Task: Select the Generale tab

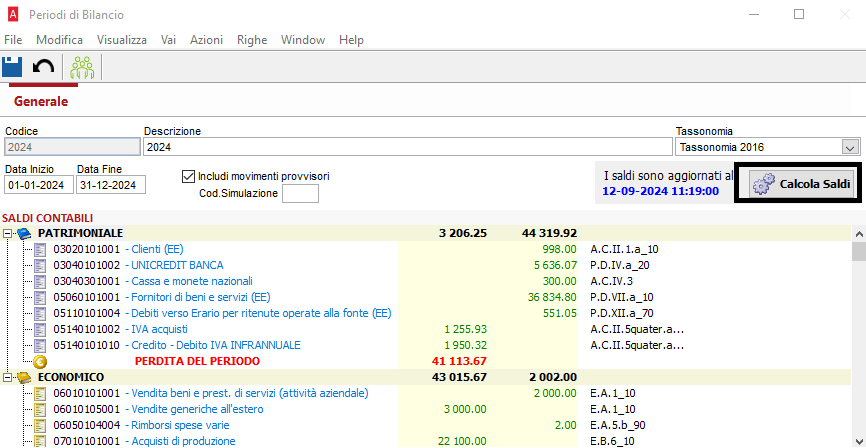Action: [x=41, y=102]
